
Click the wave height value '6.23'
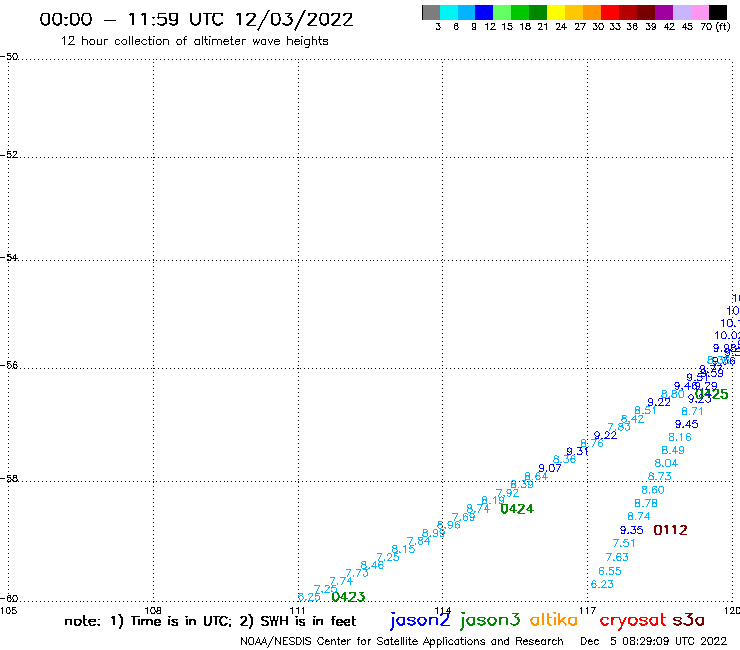[x=602, y=584]
